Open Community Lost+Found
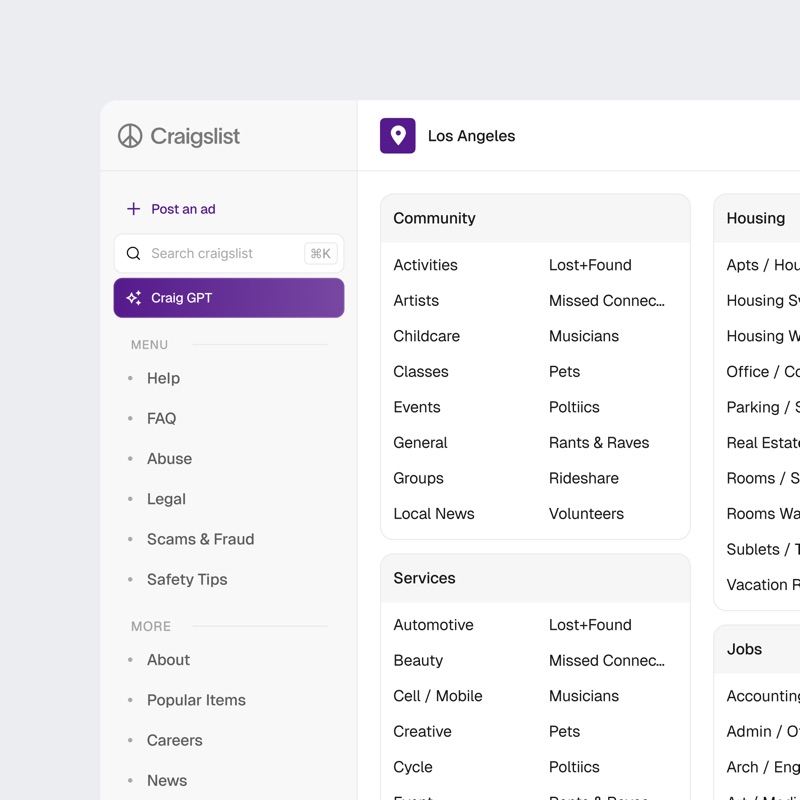This screenshot has height=800, width=800. [590, 265]
